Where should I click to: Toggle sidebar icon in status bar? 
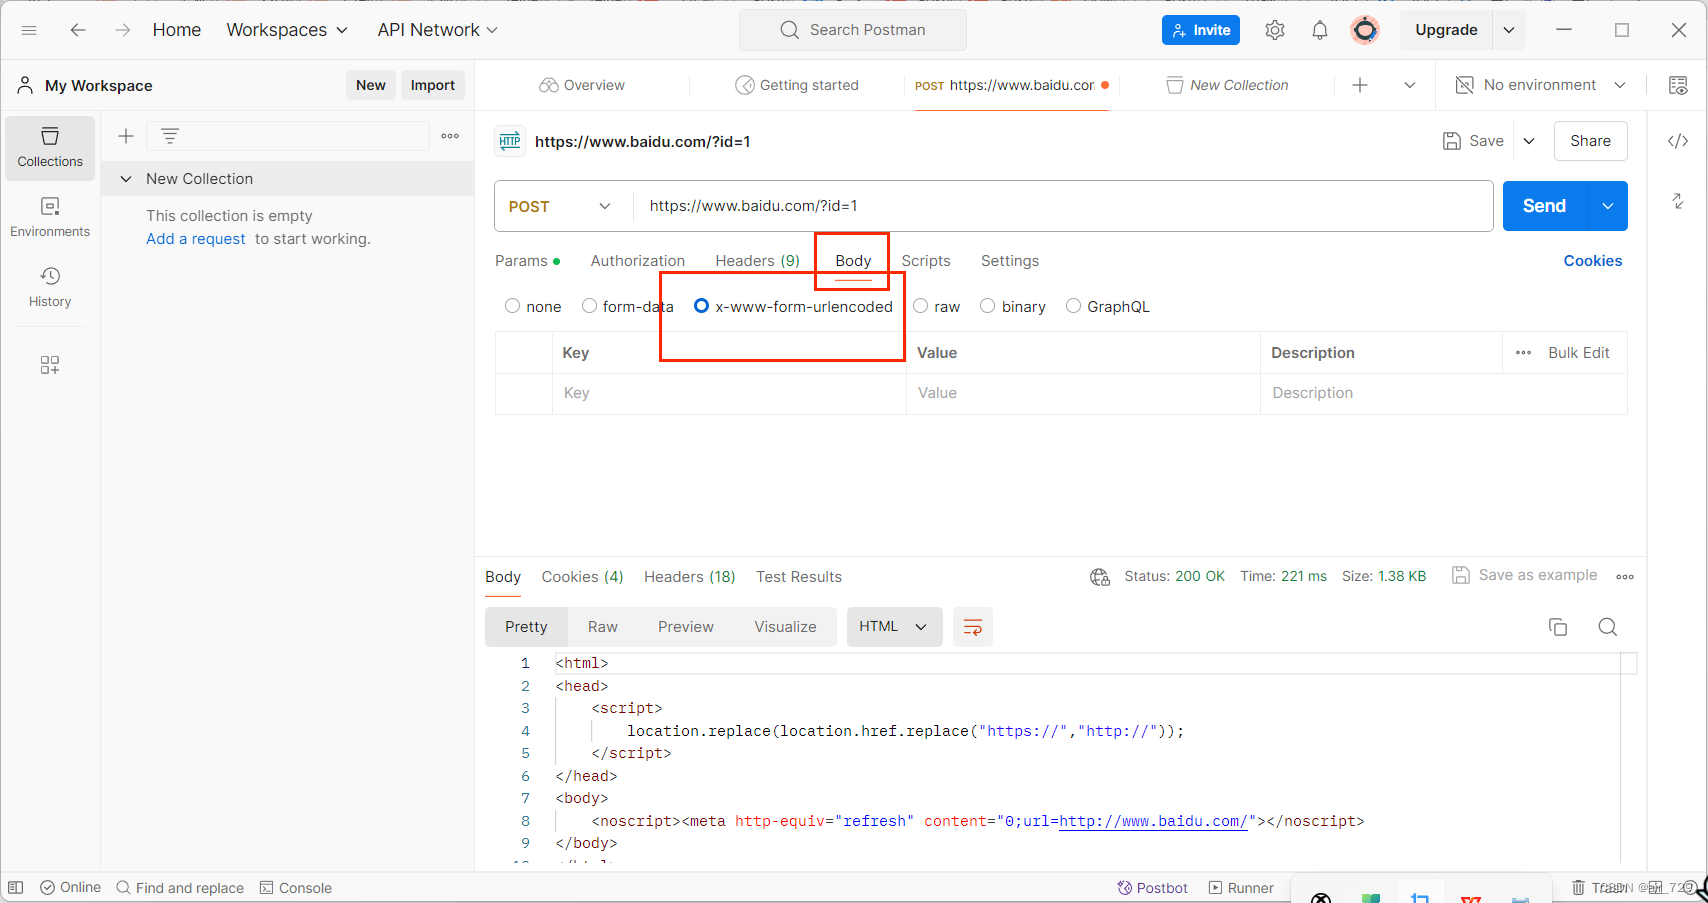click(x=16, y=888)
